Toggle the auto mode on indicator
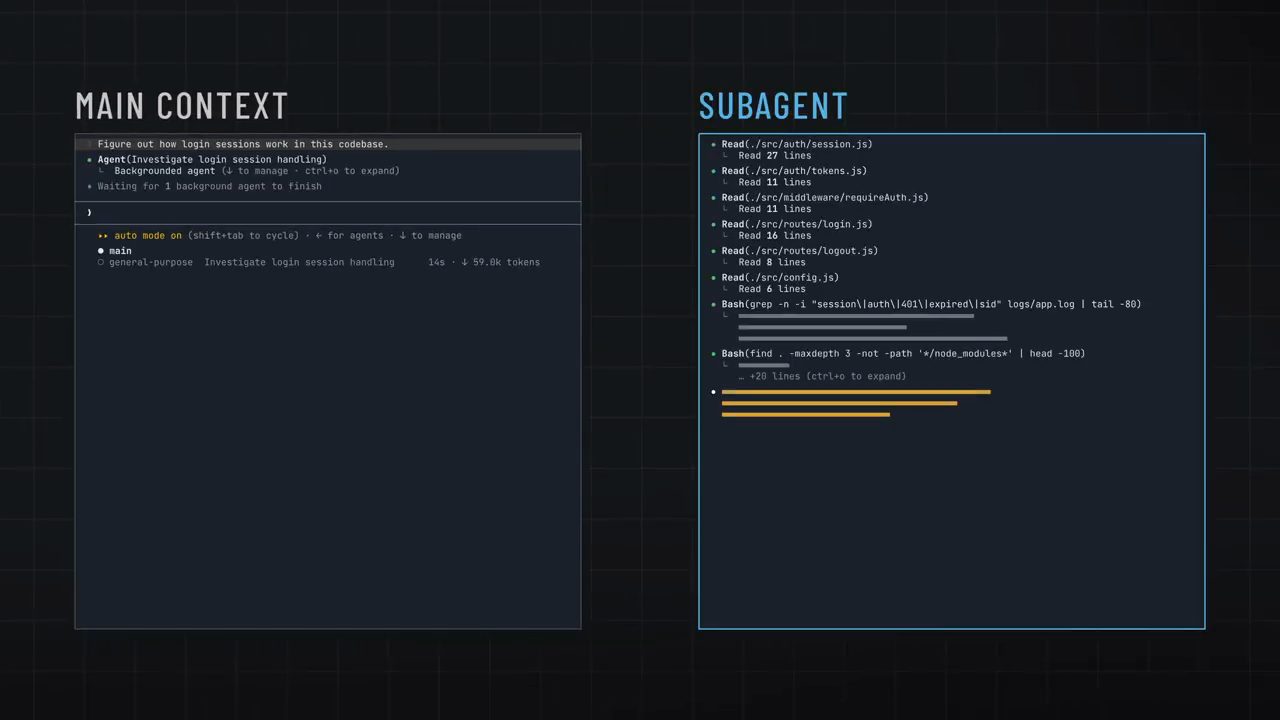Image resolution: width=1280 pixels, height=720 pixels. pyautogui.click(x=148, y=236)
